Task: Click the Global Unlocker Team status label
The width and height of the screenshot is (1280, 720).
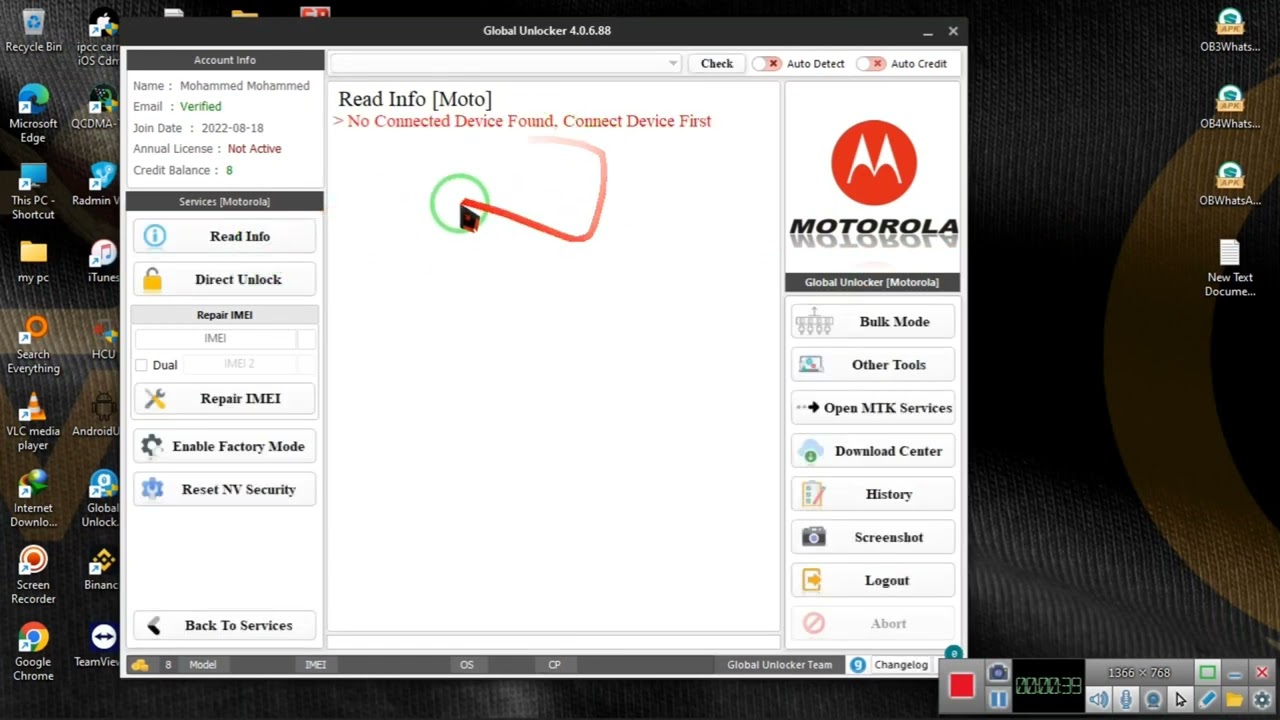Action: click(779, 665)
